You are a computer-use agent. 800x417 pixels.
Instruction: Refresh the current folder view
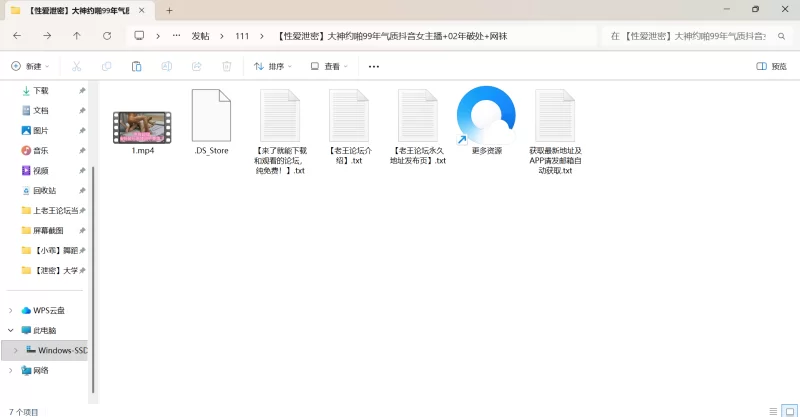tap(107, 36)
